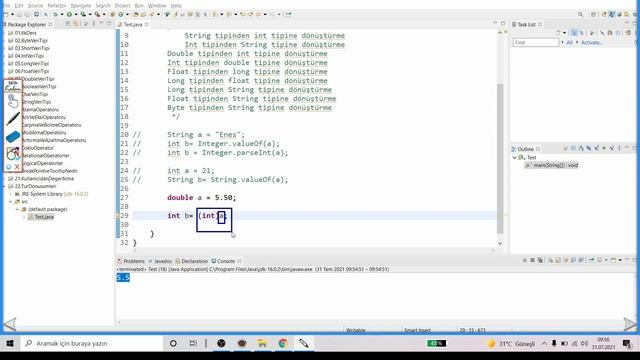Select 04.IntVeriTipi project
Screen dimensions: 640x360
(29, 56)
